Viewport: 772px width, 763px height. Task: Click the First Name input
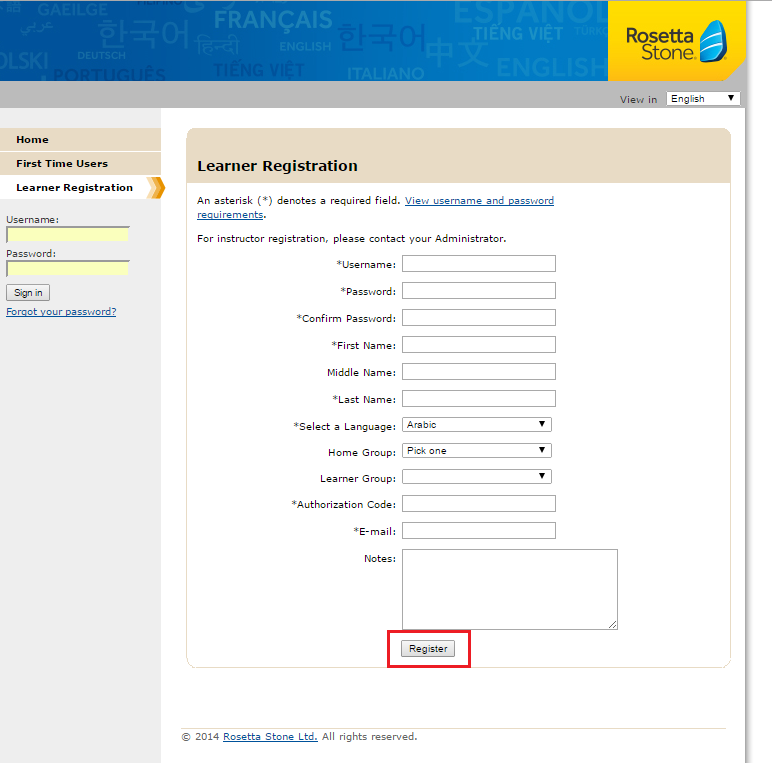tap(478, 345)
